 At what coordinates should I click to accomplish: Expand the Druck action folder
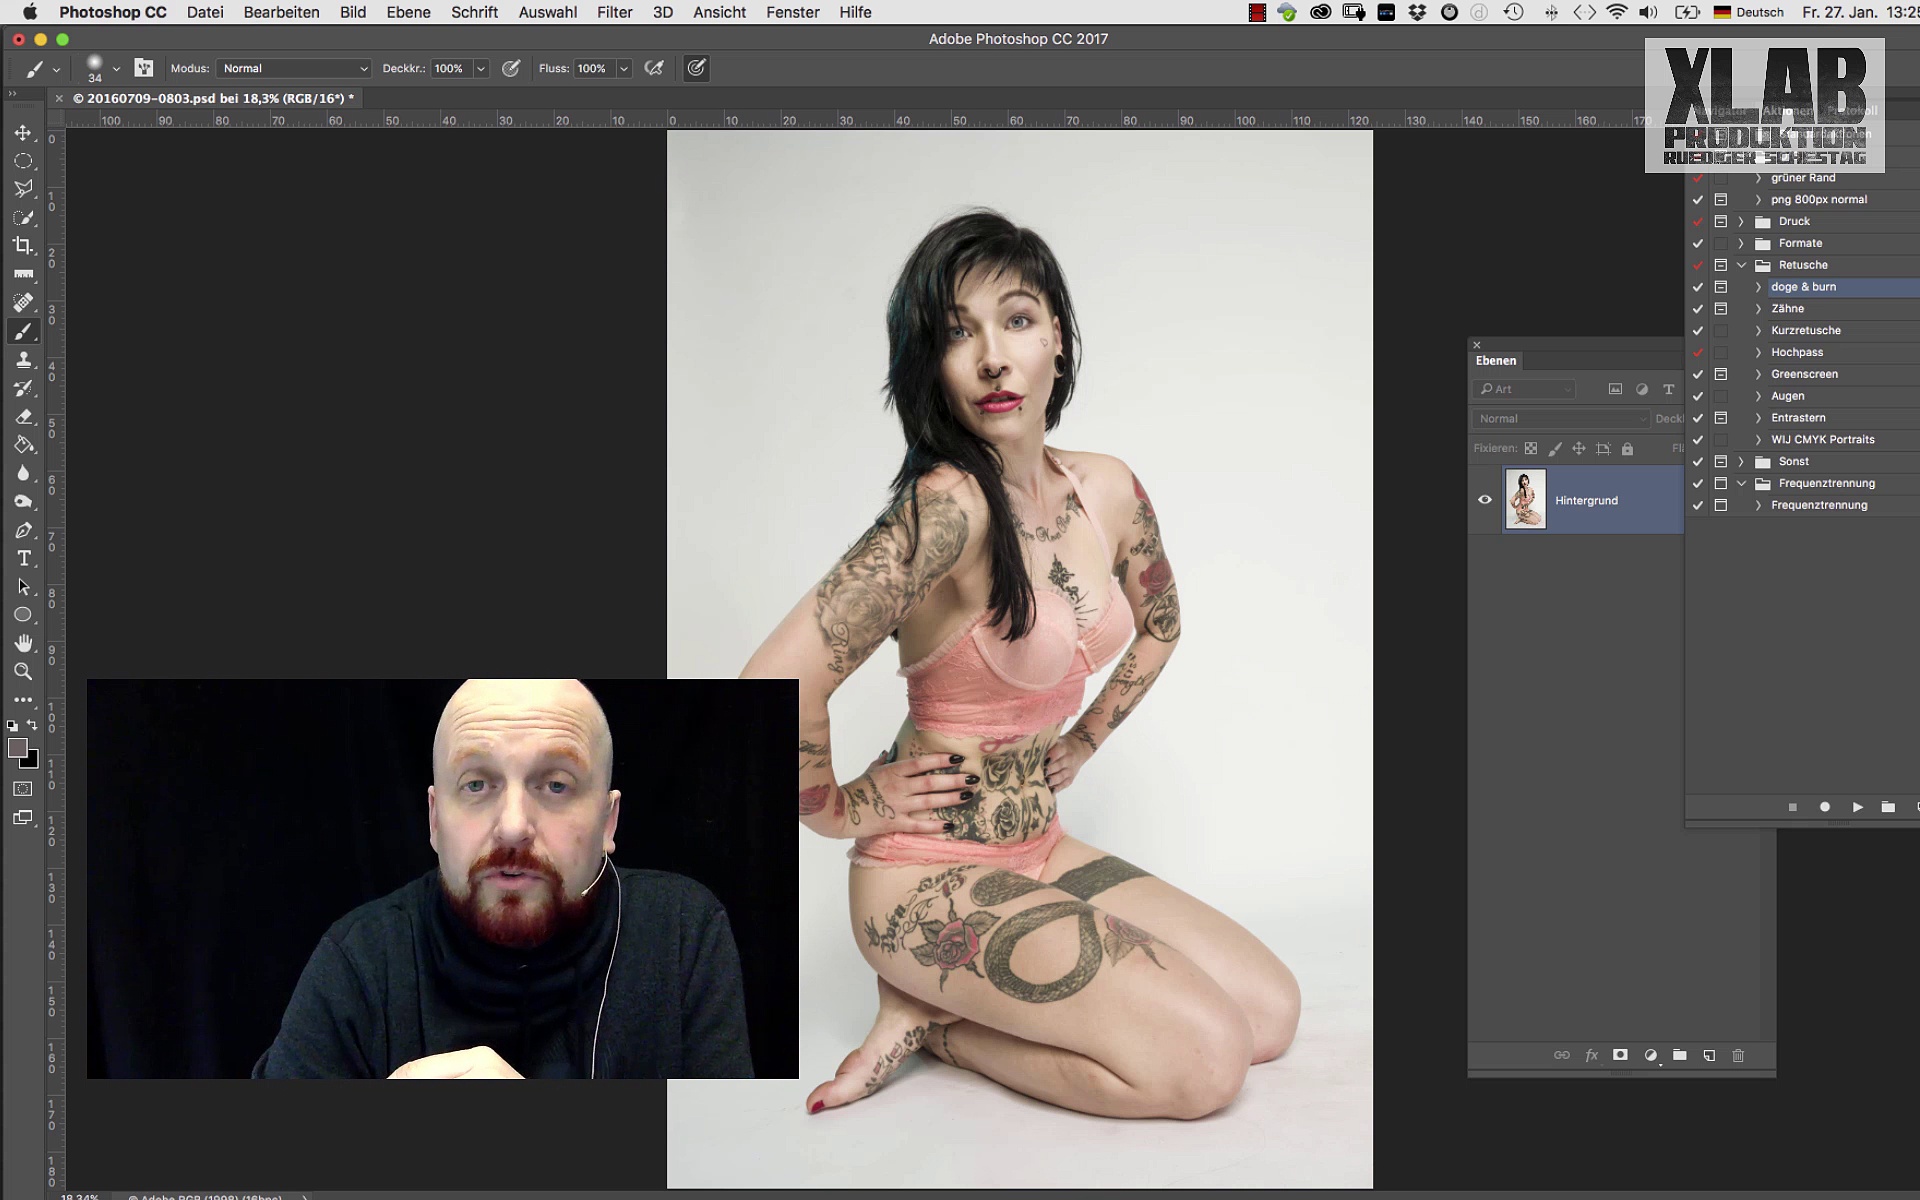click(1741, 222)
